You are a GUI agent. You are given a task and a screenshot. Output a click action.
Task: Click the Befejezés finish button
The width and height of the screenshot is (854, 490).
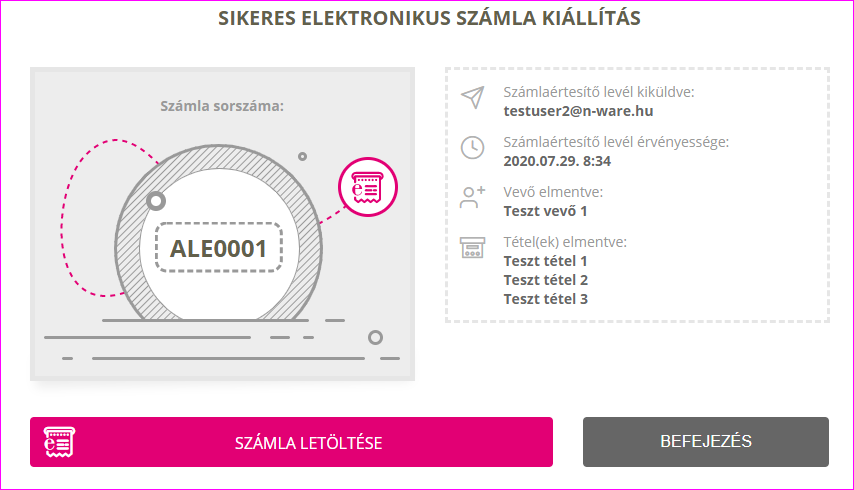(706, 442)
